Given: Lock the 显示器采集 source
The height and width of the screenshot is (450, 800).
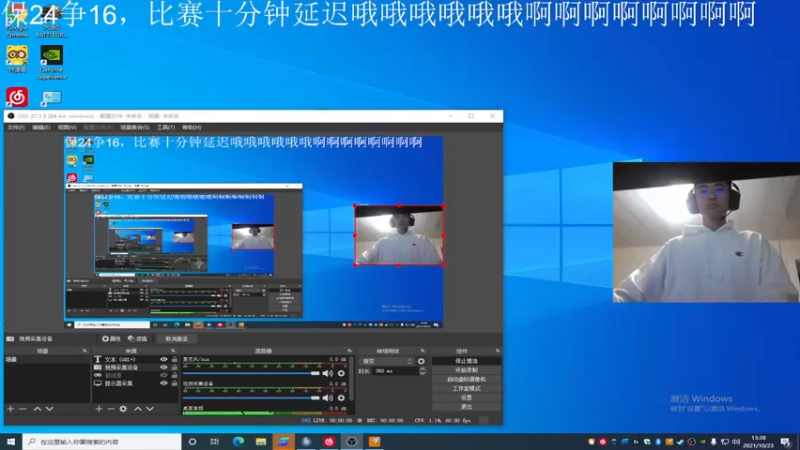Looking at the screenshot, I should [174, 383].
